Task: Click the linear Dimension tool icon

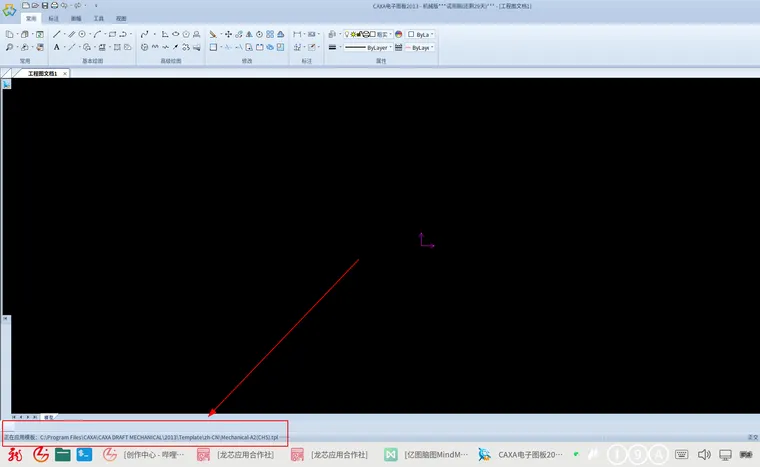Action: tap(297, 34)
